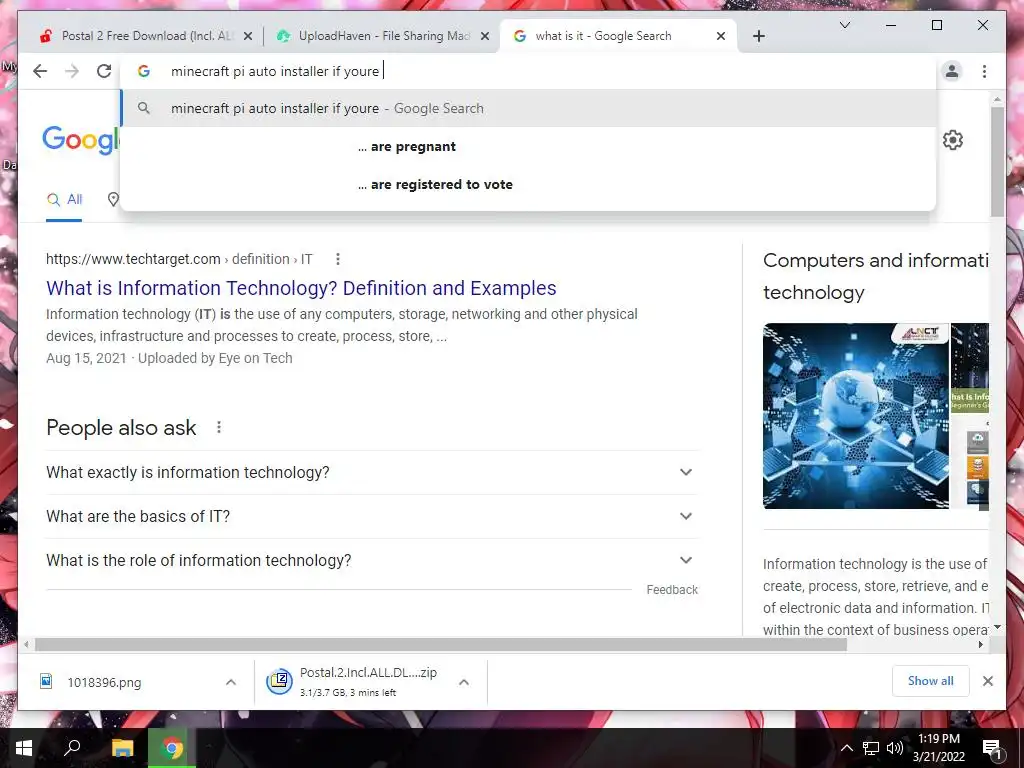Image resolution: width=1024 pixels, height=768 pixels.
Task: Close the Postal 2 Free Download tab
Action: [248, 37]
